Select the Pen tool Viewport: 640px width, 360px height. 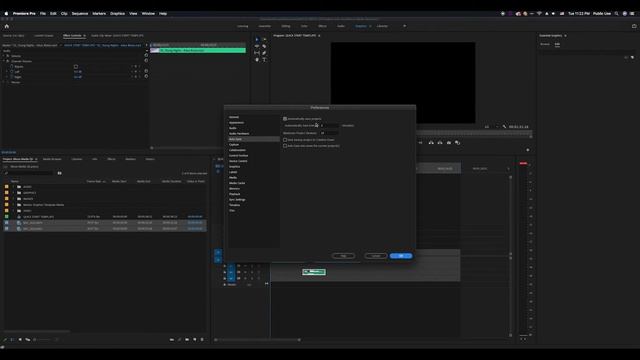pos(264,53)
